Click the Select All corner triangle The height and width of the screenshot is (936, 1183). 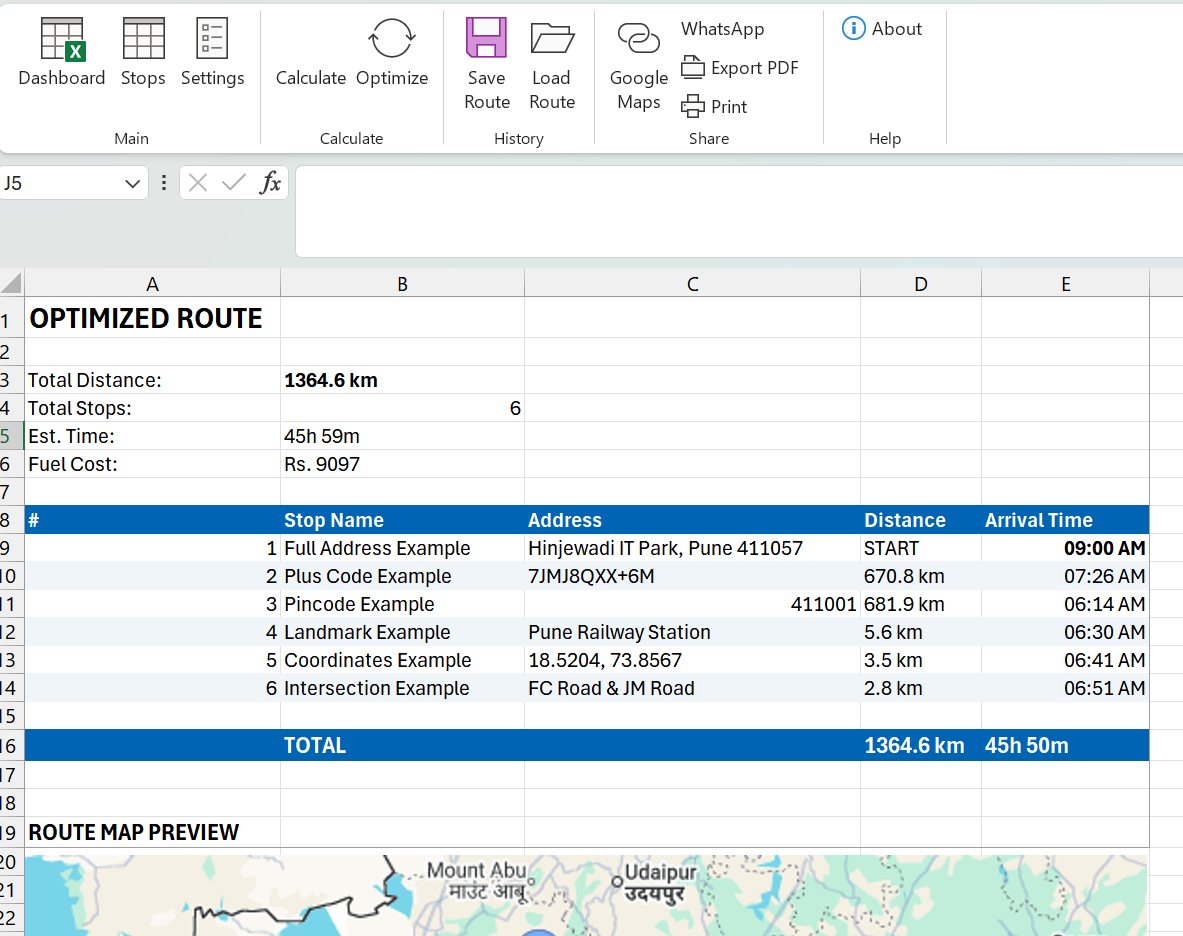coord(11,284)
